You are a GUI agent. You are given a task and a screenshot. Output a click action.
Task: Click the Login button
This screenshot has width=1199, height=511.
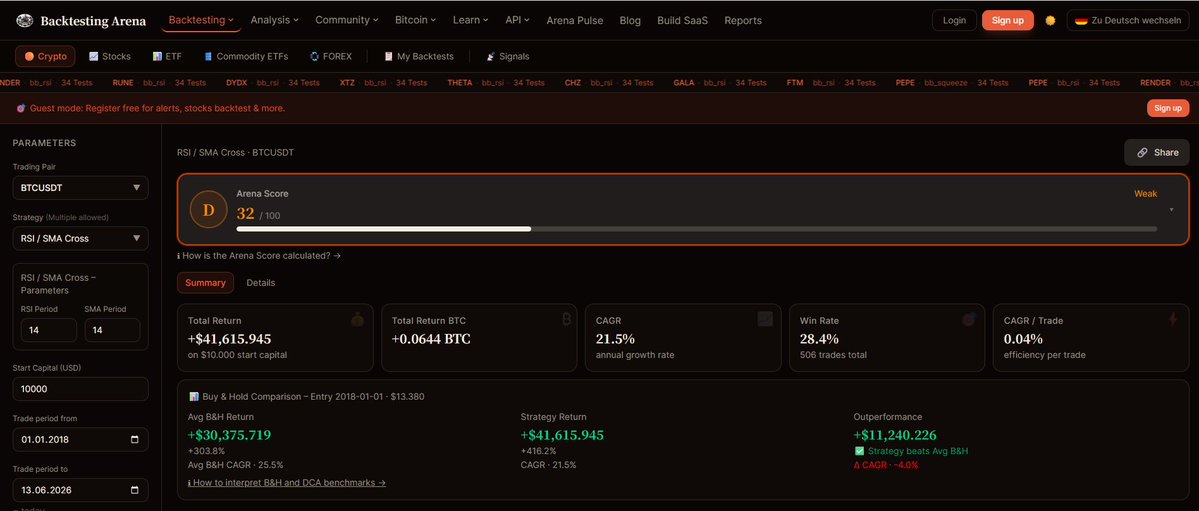click(954, 21)
